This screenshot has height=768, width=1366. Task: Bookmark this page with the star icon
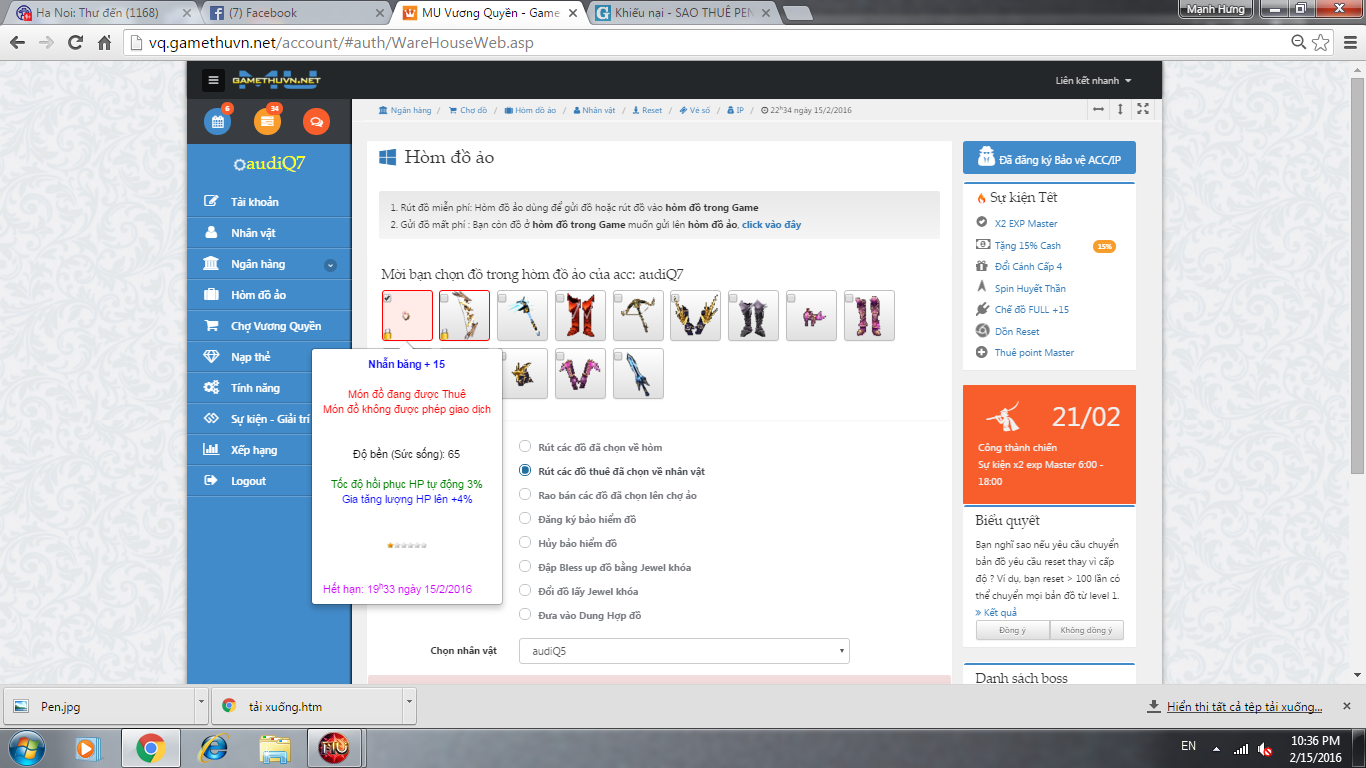1321,42
